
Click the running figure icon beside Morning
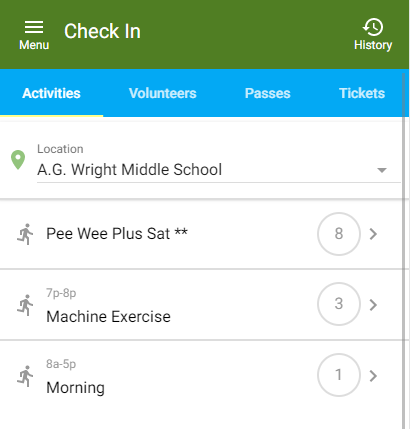[x=25, y=376]
